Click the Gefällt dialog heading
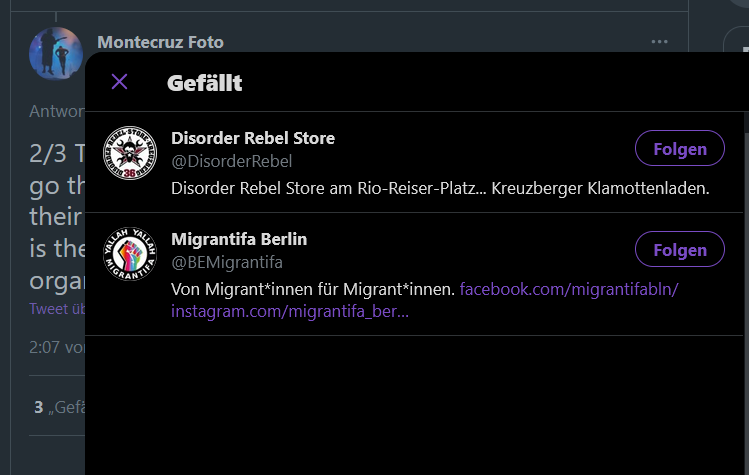This screenshot has height=475, width=749. click(204, 83)
